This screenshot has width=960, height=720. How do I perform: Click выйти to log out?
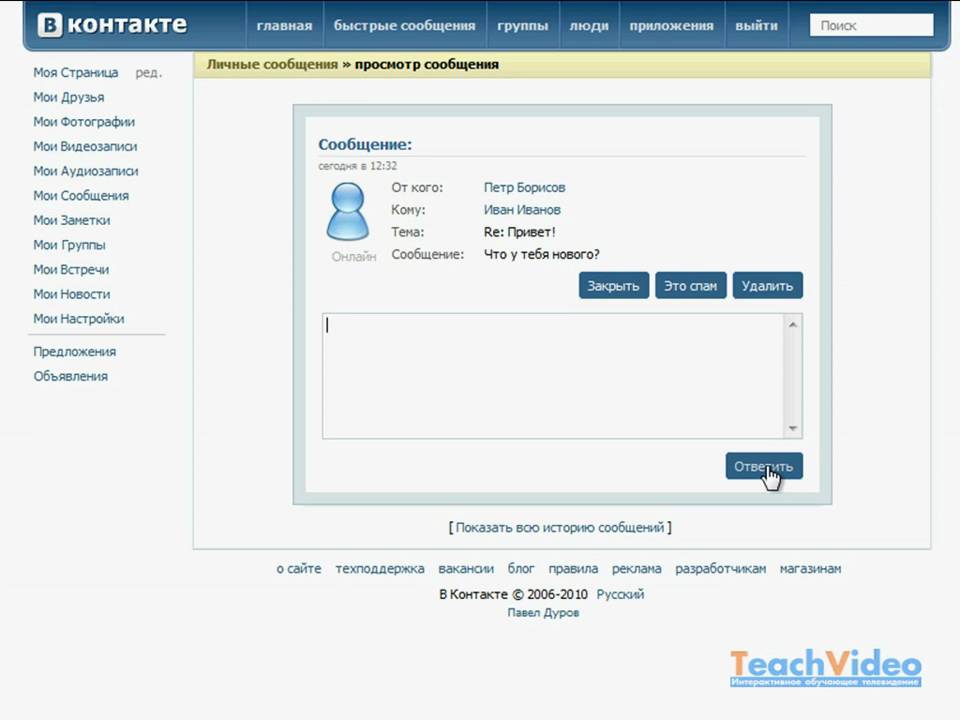pos(756,26)
